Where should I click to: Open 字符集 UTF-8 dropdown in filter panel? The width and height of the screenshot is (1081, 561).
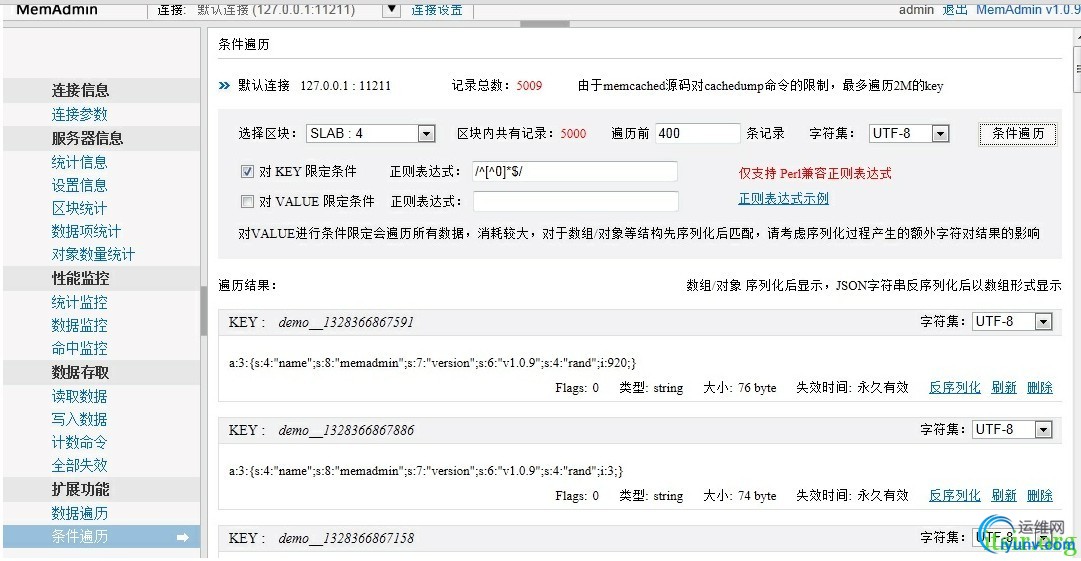tap(909, 133)
